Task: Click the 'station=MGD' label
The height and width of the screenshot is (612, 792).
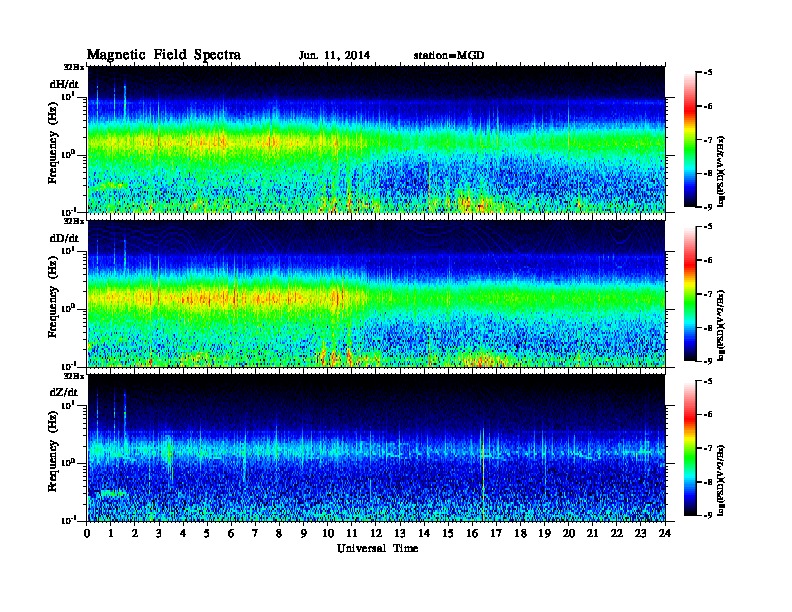Action: tap(449, 56)
